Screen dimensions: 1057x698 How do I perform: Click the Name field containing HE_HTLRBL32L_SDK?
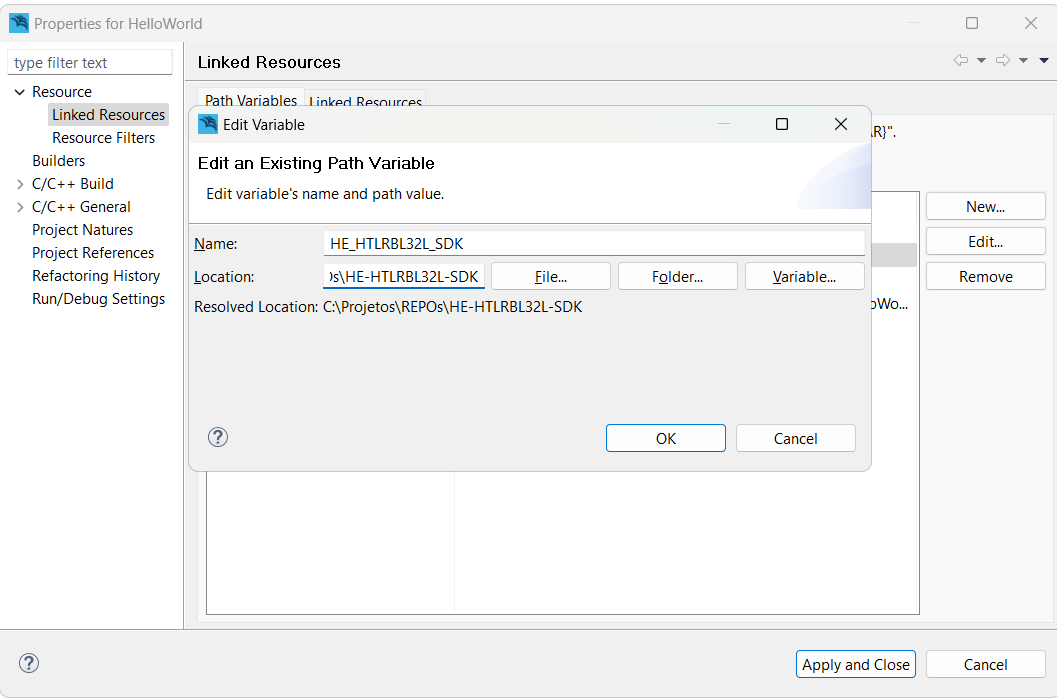[x=595, y=243]
